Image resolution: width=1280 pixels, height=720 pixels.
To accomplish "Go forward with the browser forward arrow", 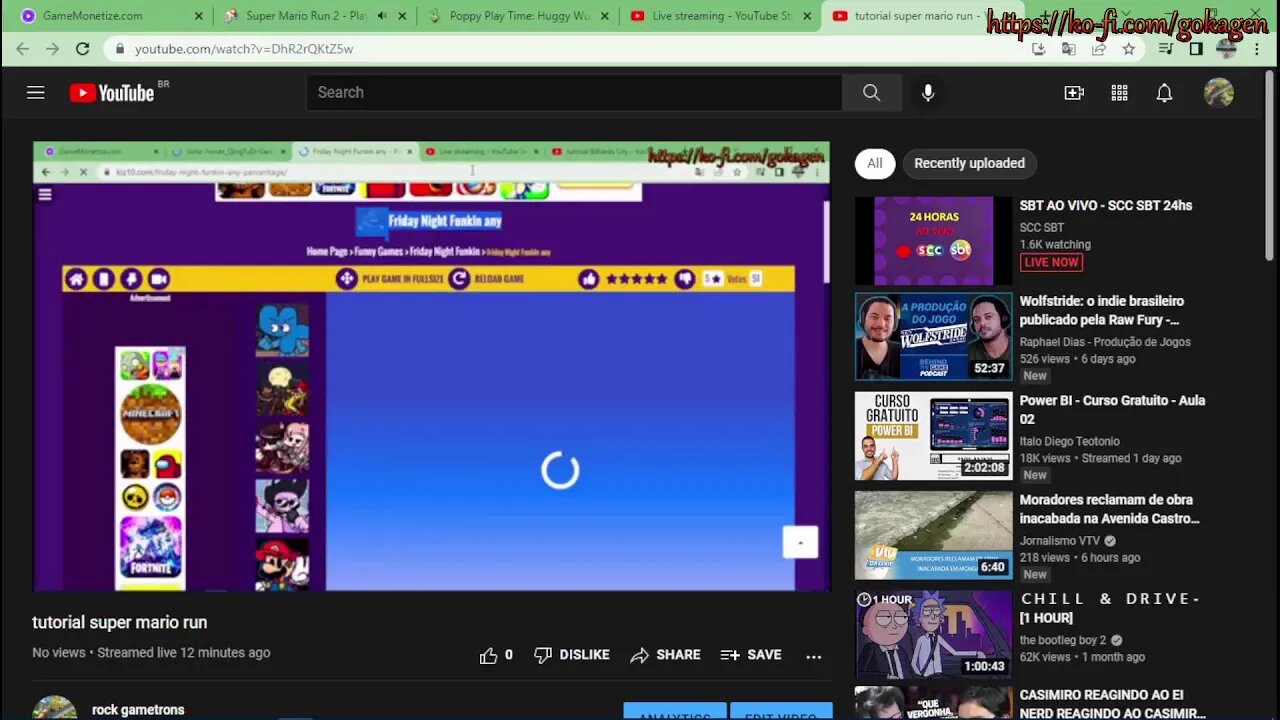I will pos(53,48).
